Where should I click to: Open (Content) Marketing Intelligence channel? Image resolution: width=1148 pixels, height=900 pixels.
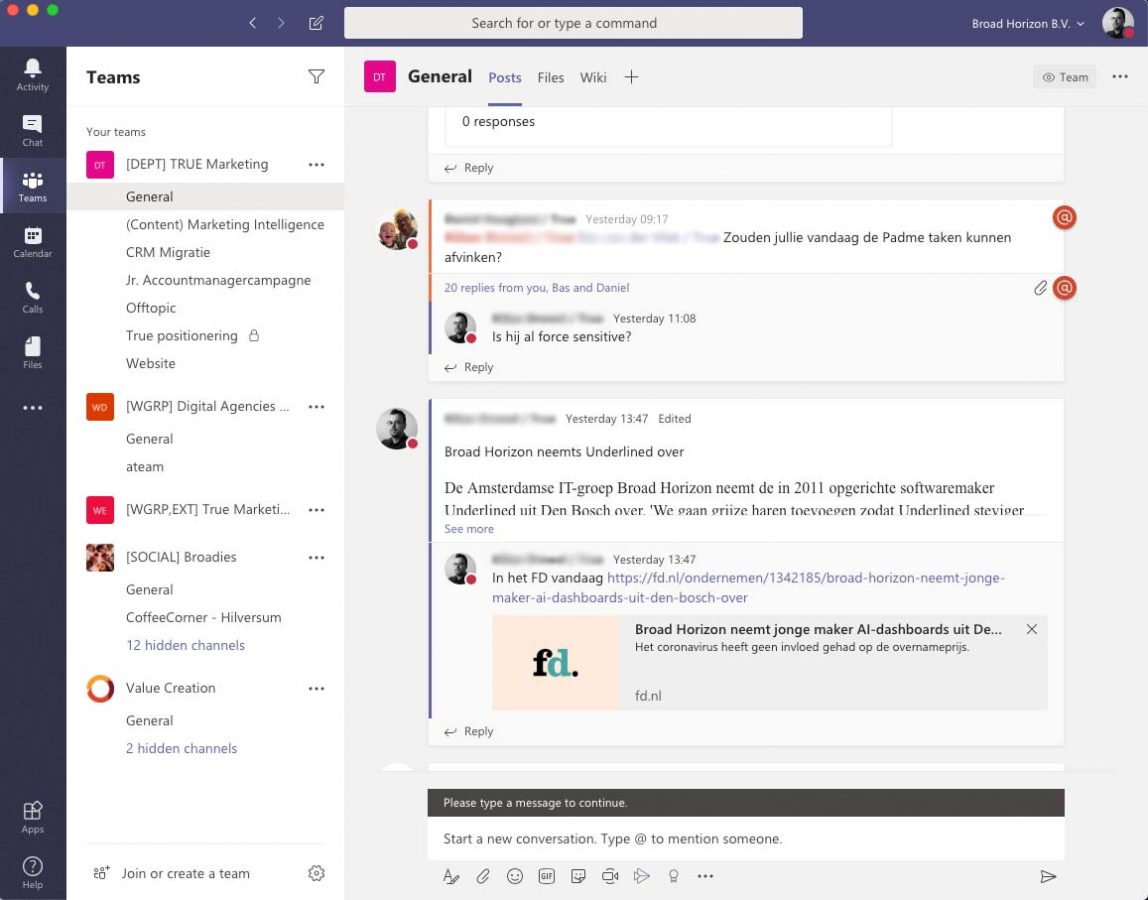click(x=225, y=224)
